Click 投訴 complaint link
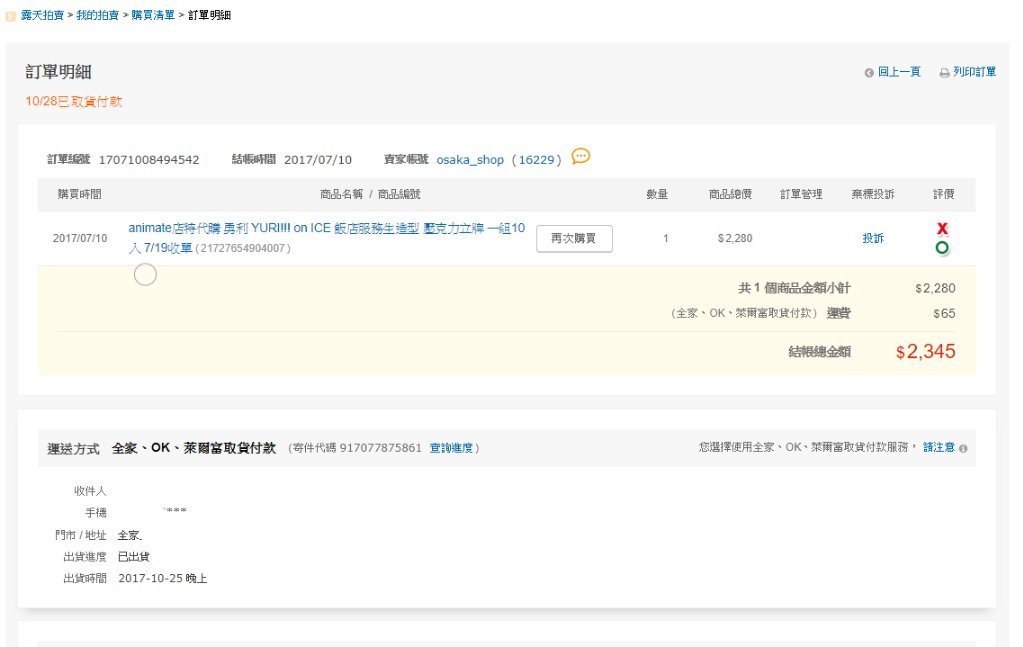This screenshot has height=647, width=1023. tap(873, 239)
